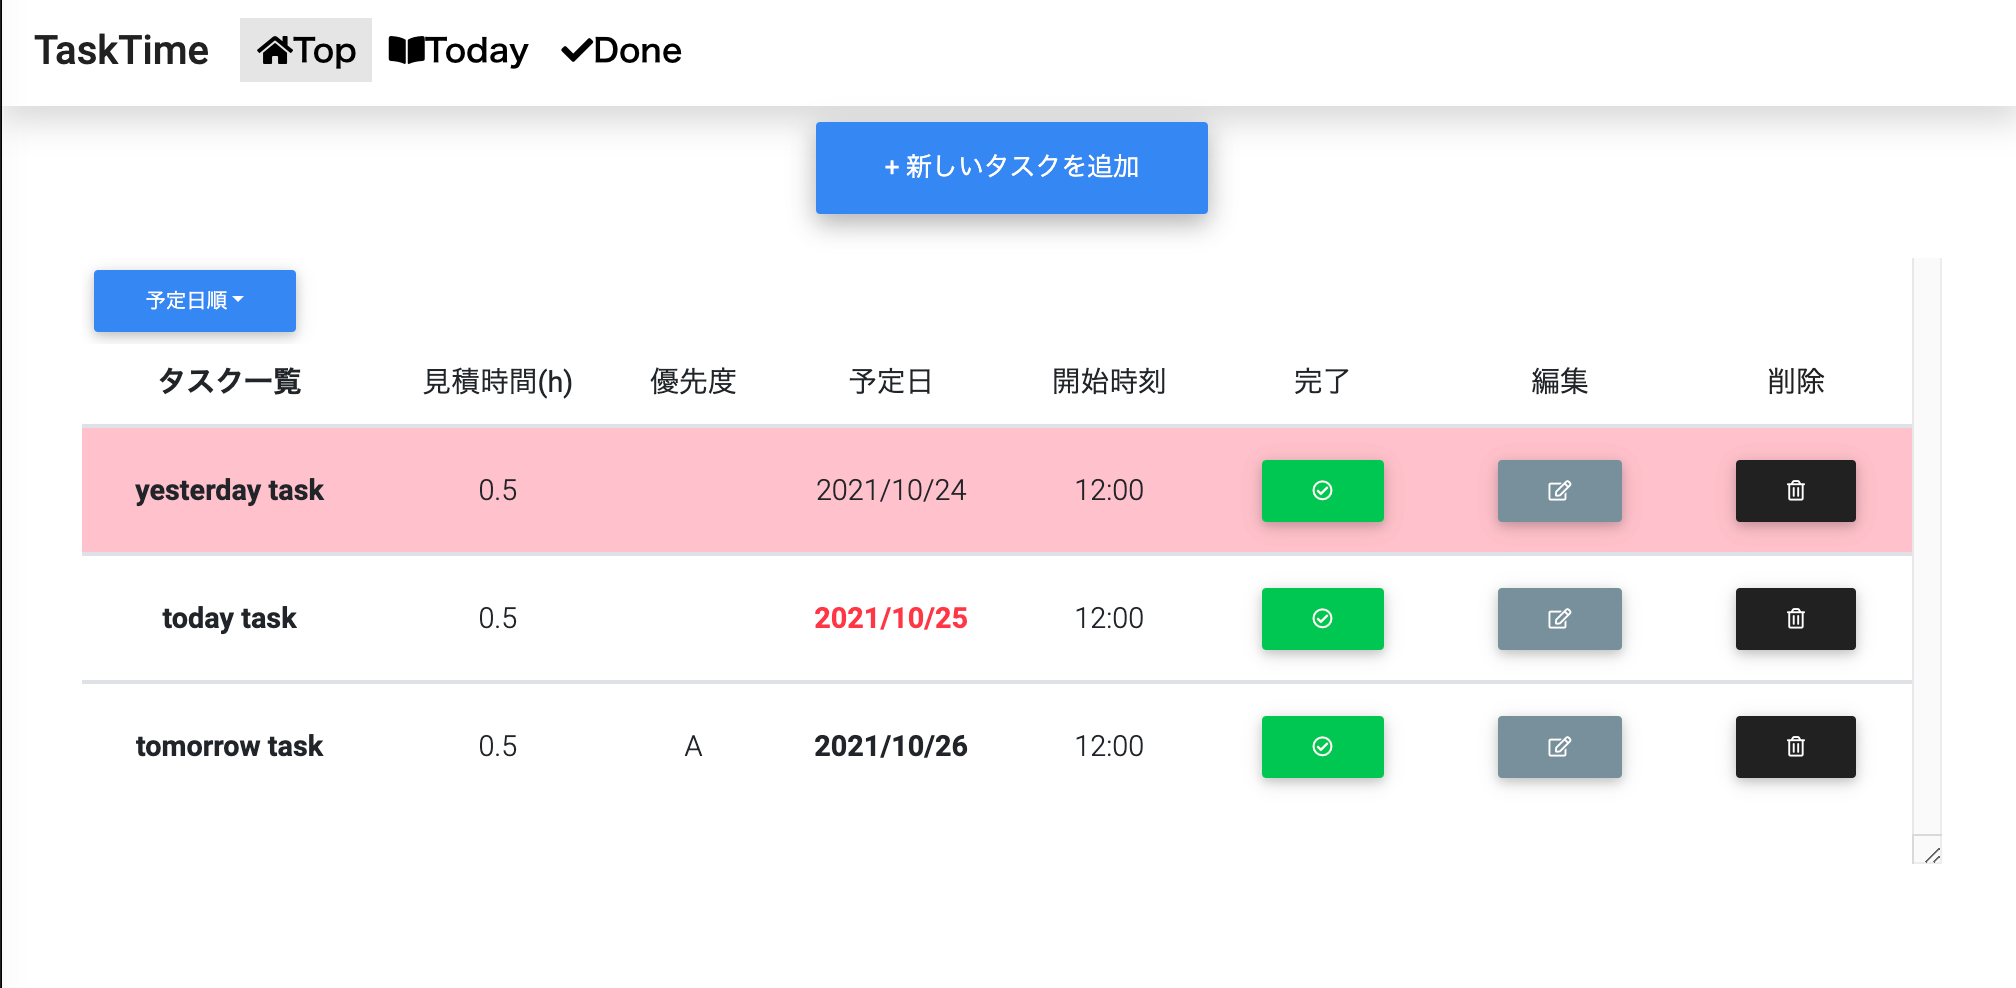This screenshot has height=988, width=2016.
Task: Open edit for today task
Action: point(1559,619)
